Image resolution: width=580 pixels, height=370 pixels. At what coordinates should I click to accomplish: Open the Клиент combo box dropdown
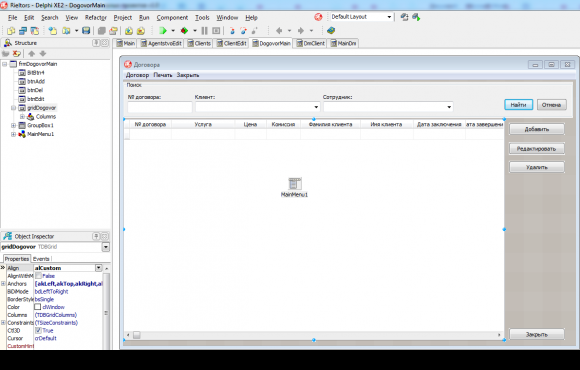point(316,107)
